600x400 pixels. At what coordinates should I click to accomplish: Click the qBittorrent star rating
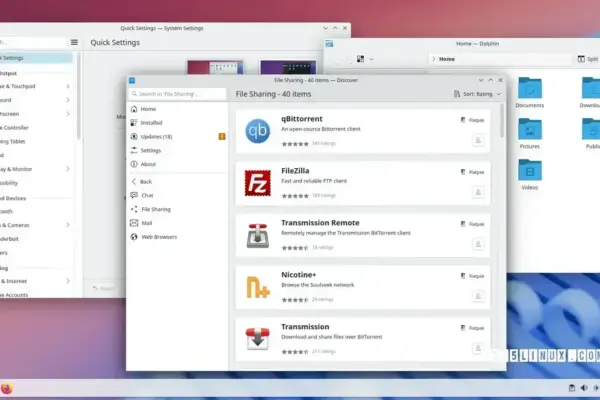point(295,144)
